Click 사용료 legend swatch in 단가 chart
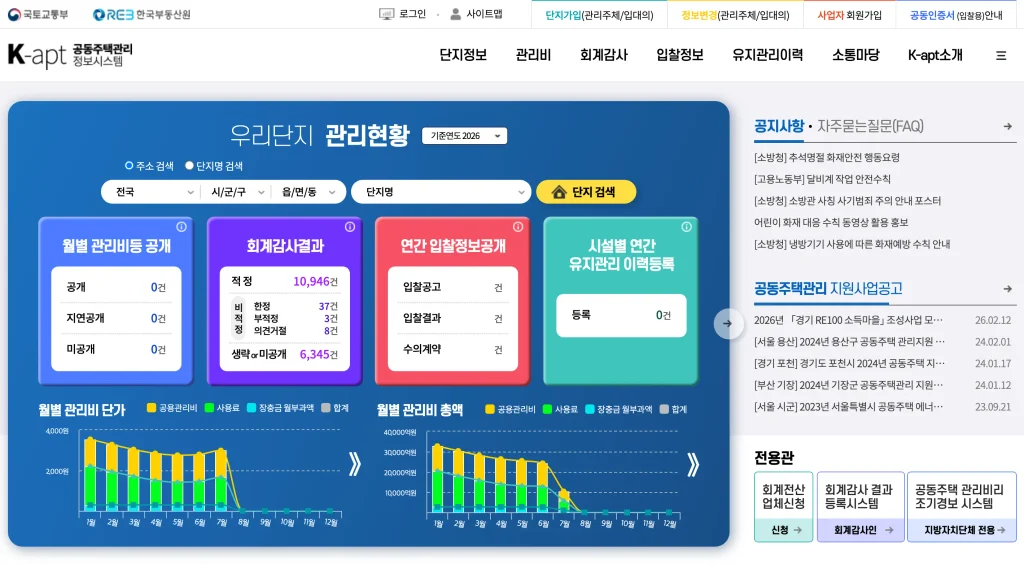This screenshot has width=1024, height=564. coord(209,408)
